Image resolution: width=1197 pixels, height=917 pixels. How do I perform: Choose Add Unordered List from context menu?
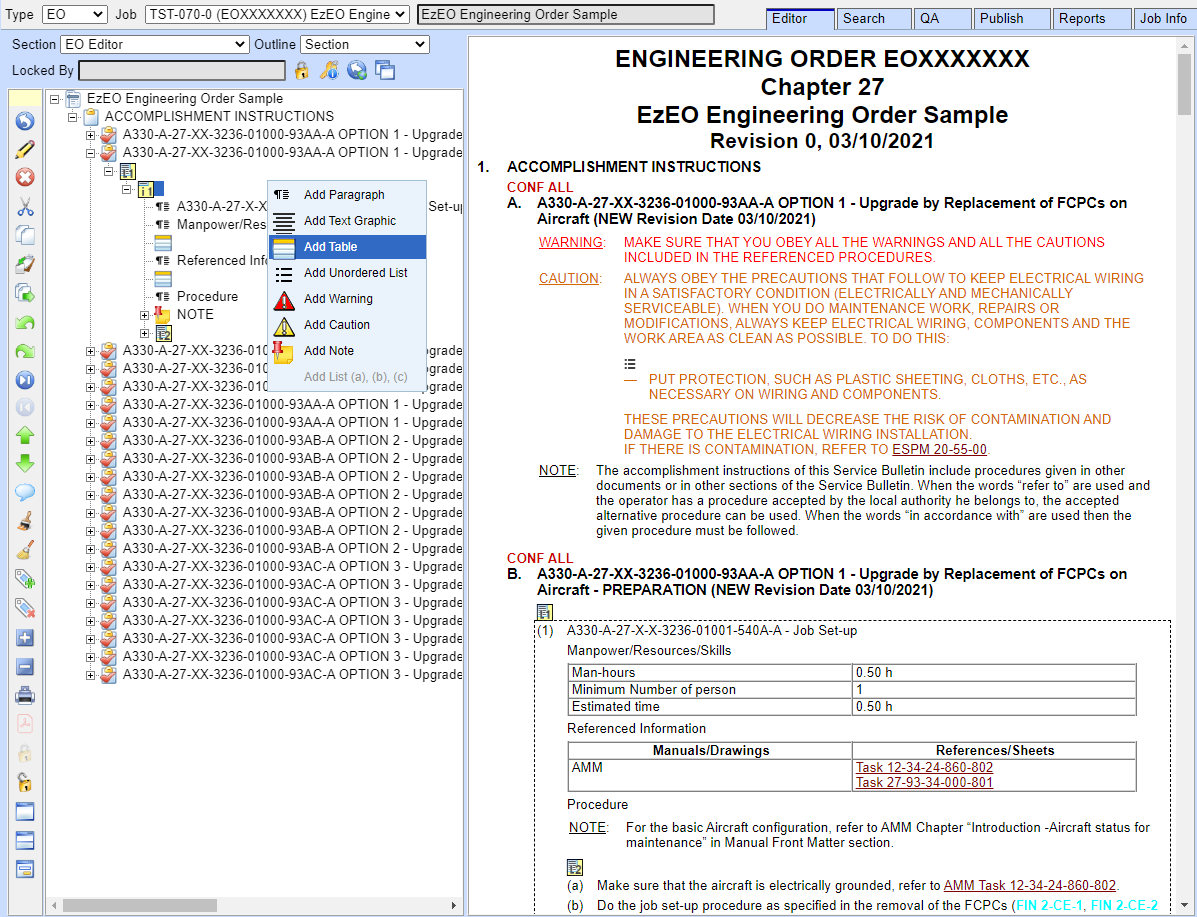[347, 273]
